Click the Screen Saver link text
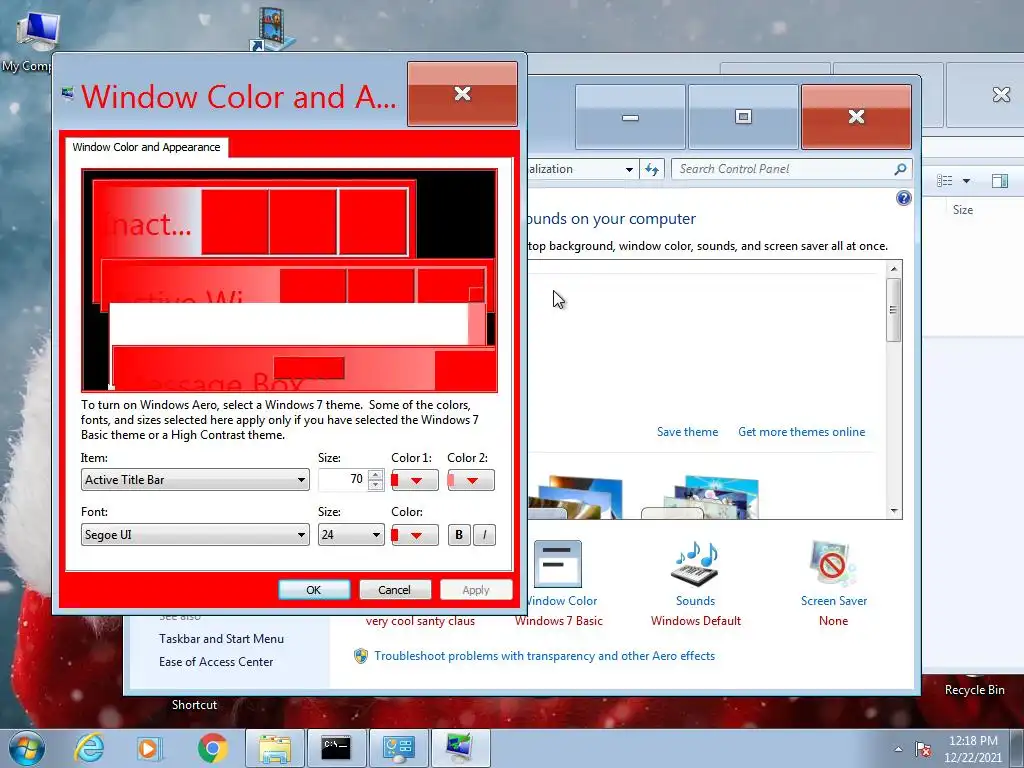The image size is (1024, 768). click(834, 601)
